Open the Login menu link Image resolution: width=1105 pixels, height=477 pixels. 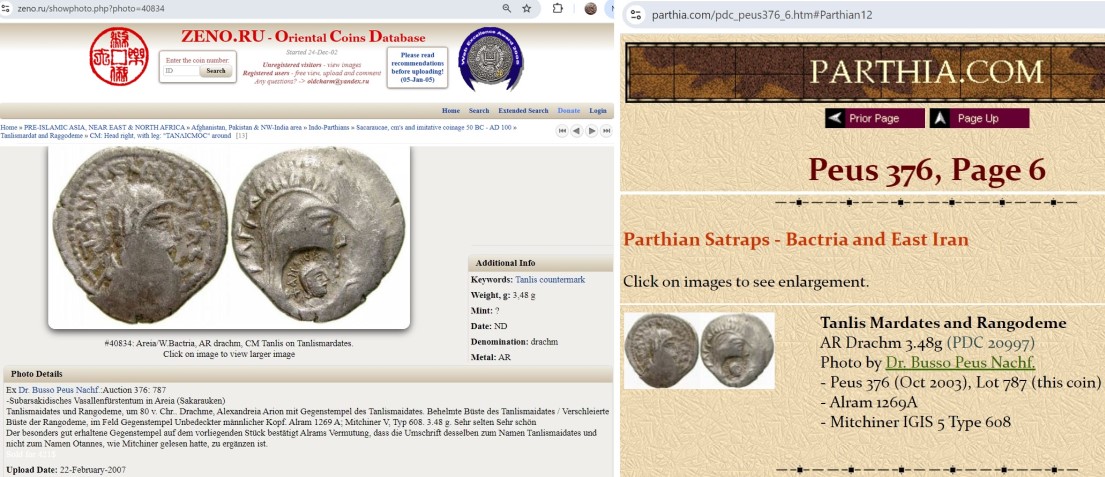click(598, 111)
